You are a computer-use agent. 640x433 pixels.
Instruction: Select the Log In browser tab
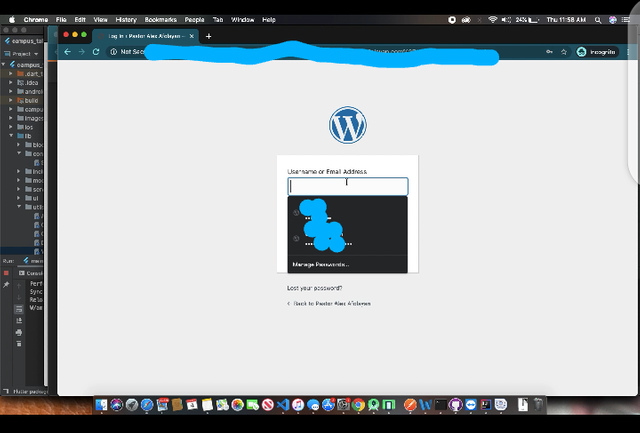click(145, 36)
